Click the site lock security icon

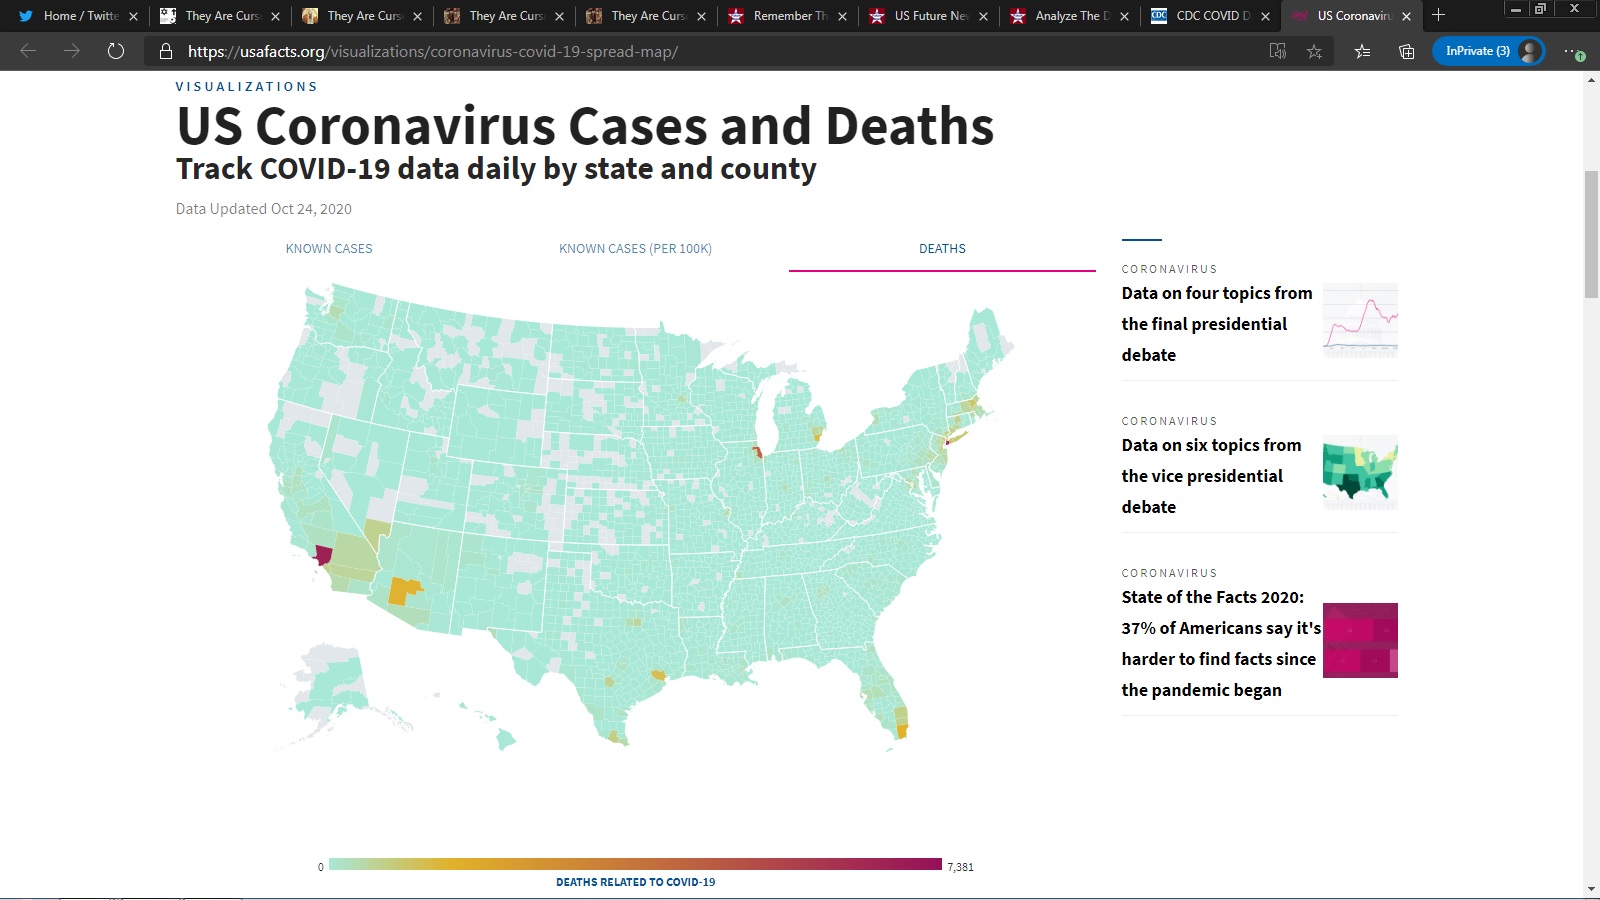[166, 51]
